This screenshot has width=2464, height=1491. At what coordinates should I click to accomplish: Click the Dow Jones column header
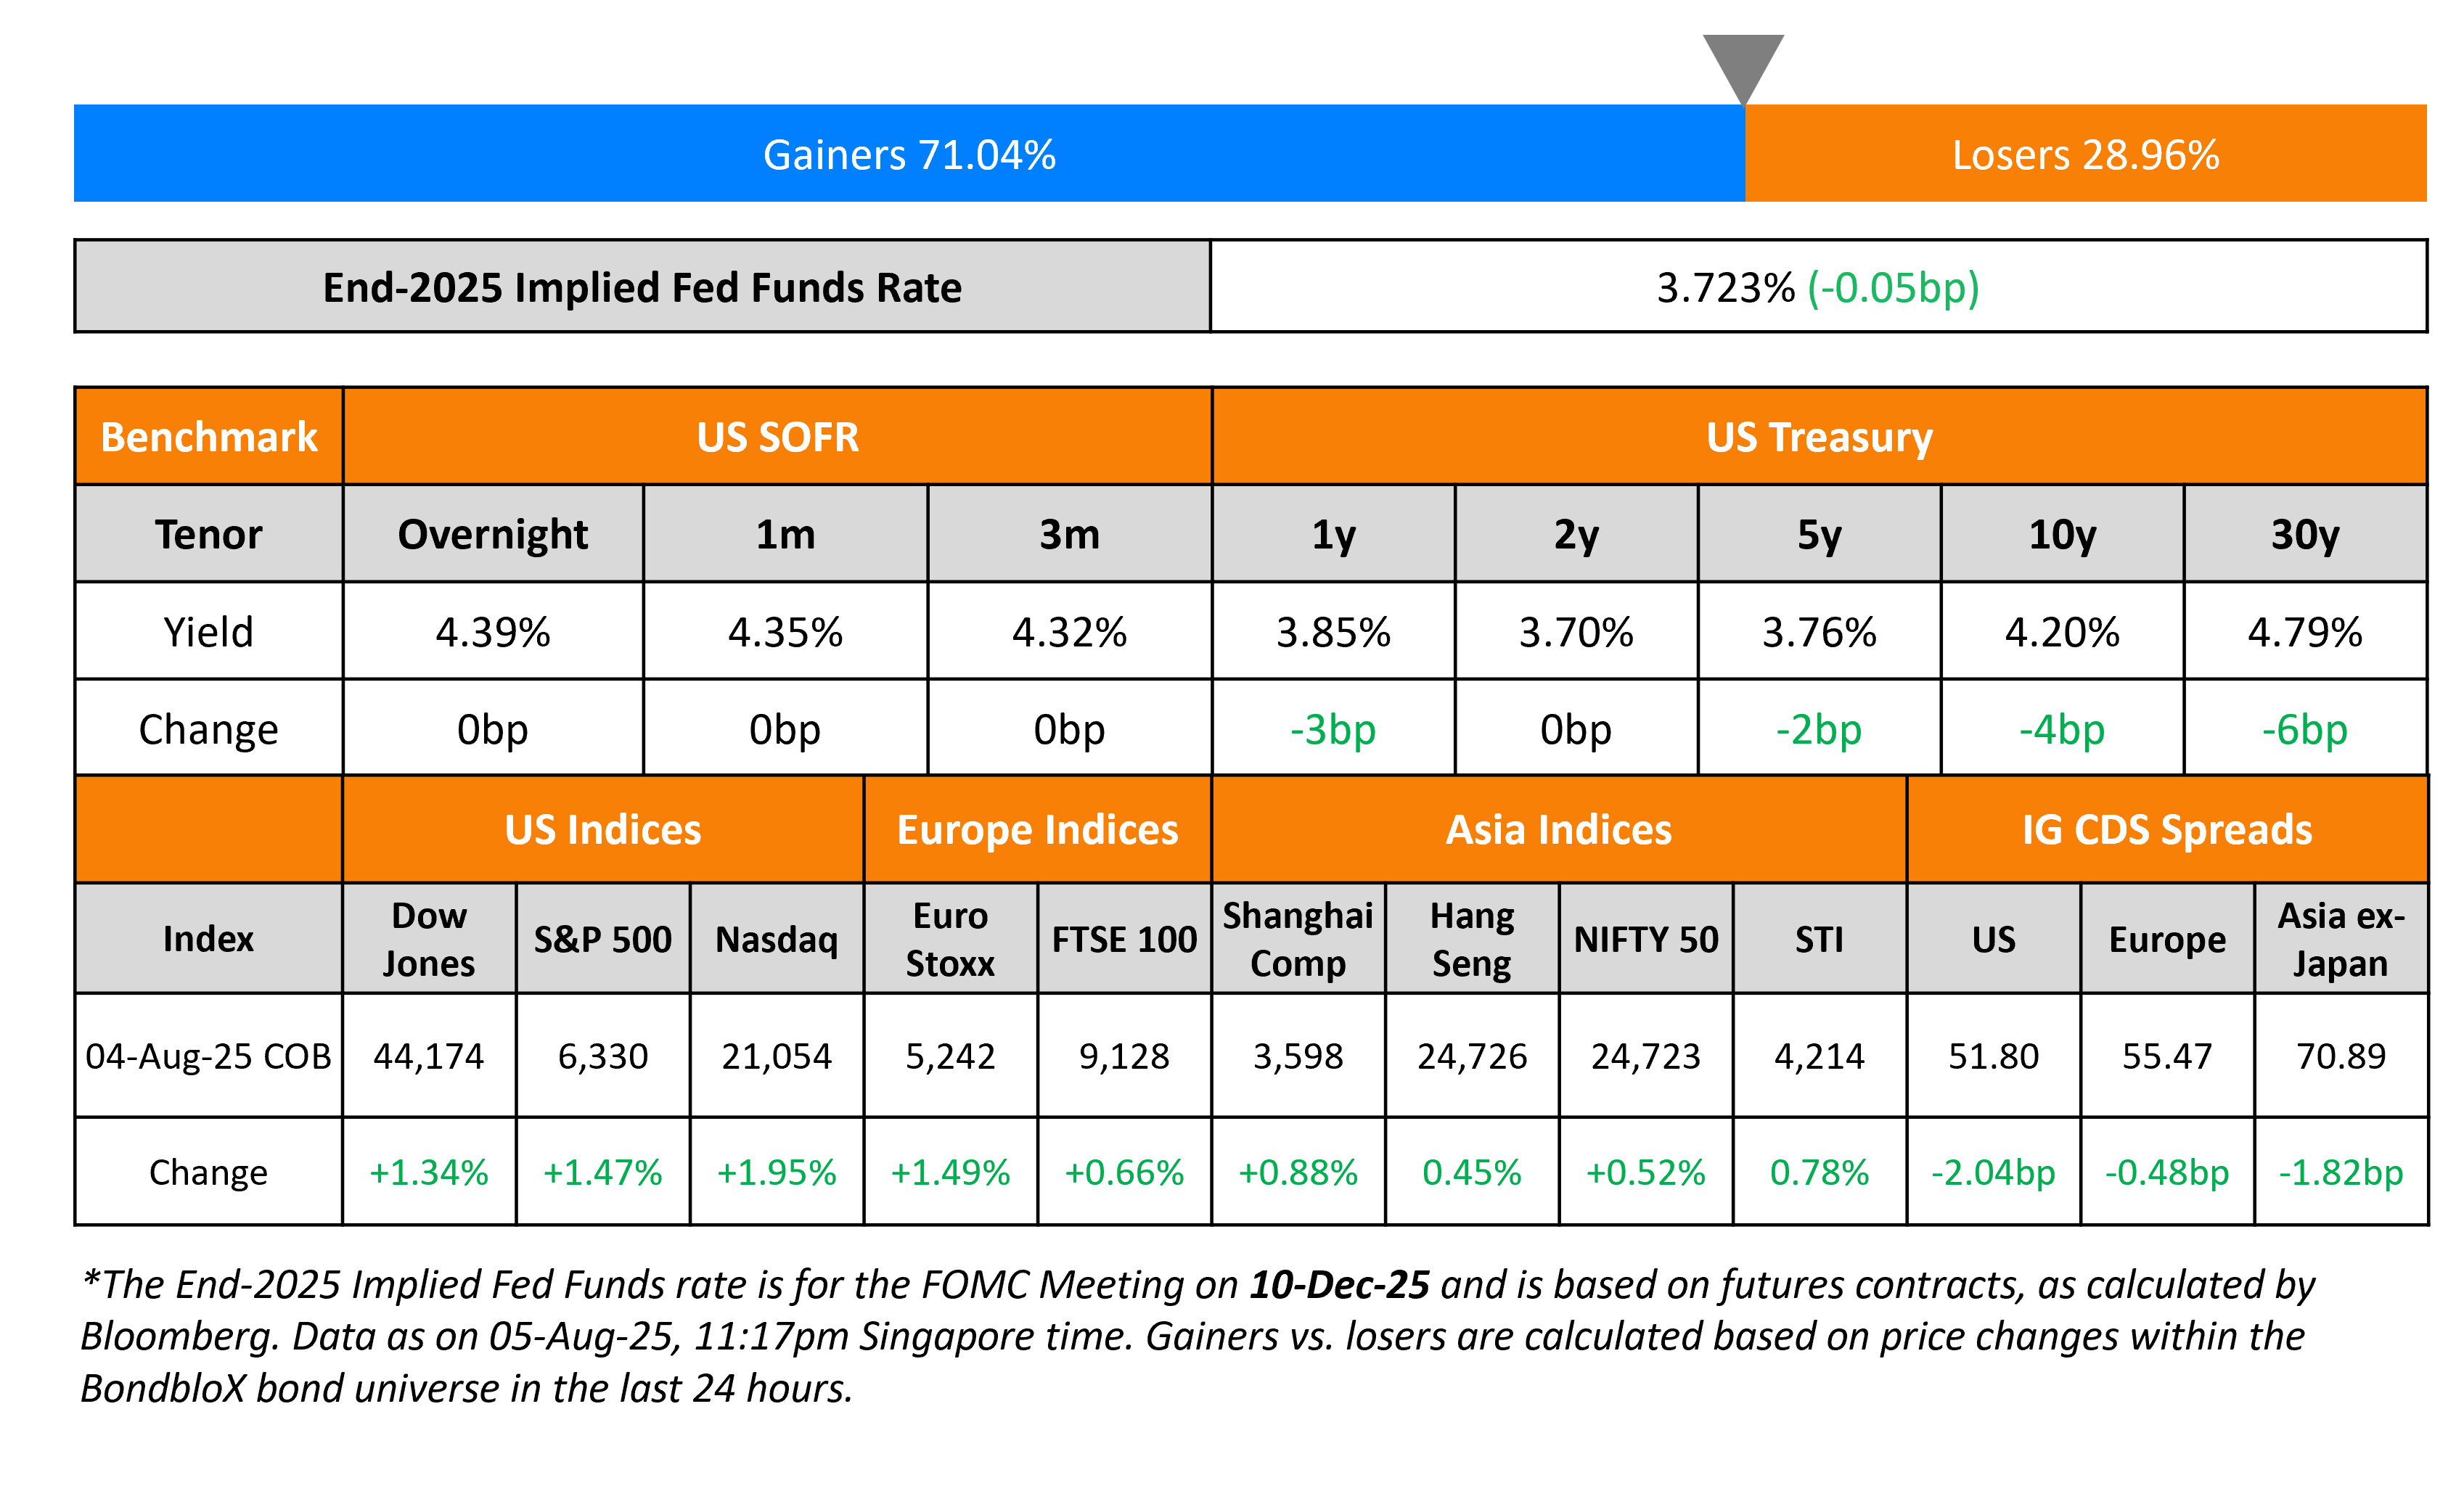429,939
